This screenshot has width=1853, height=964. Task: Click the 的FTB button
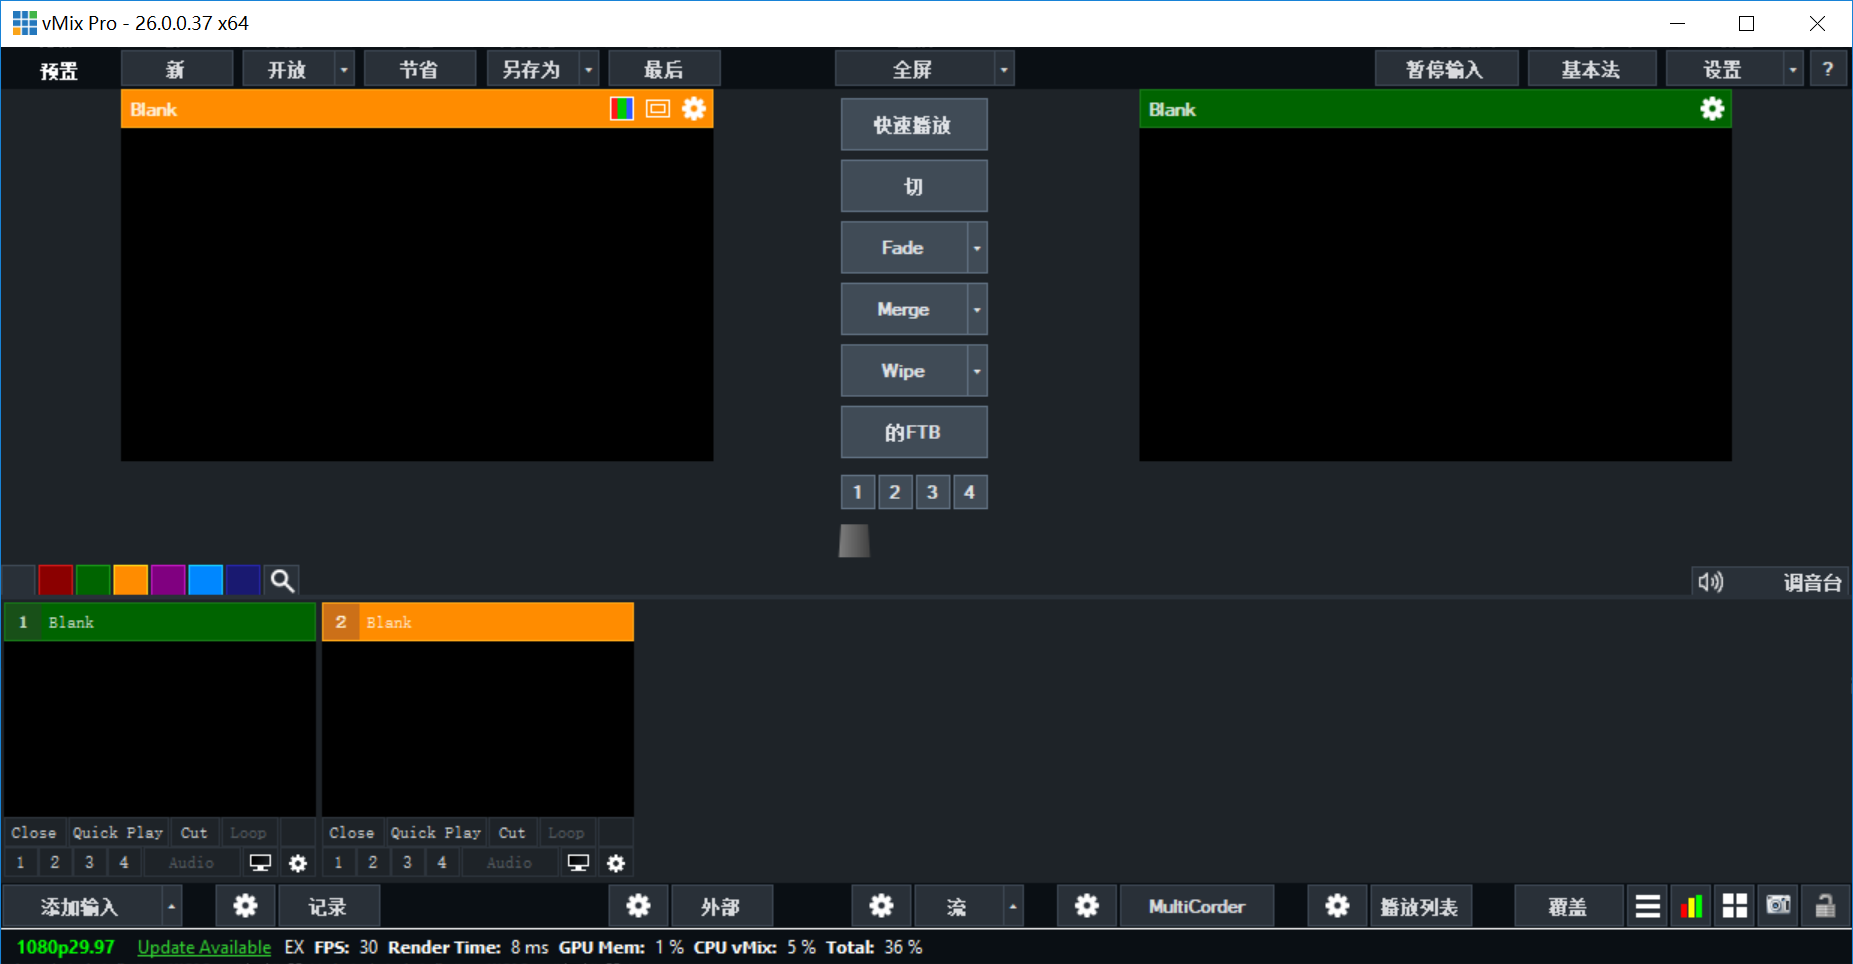(913, 432)
